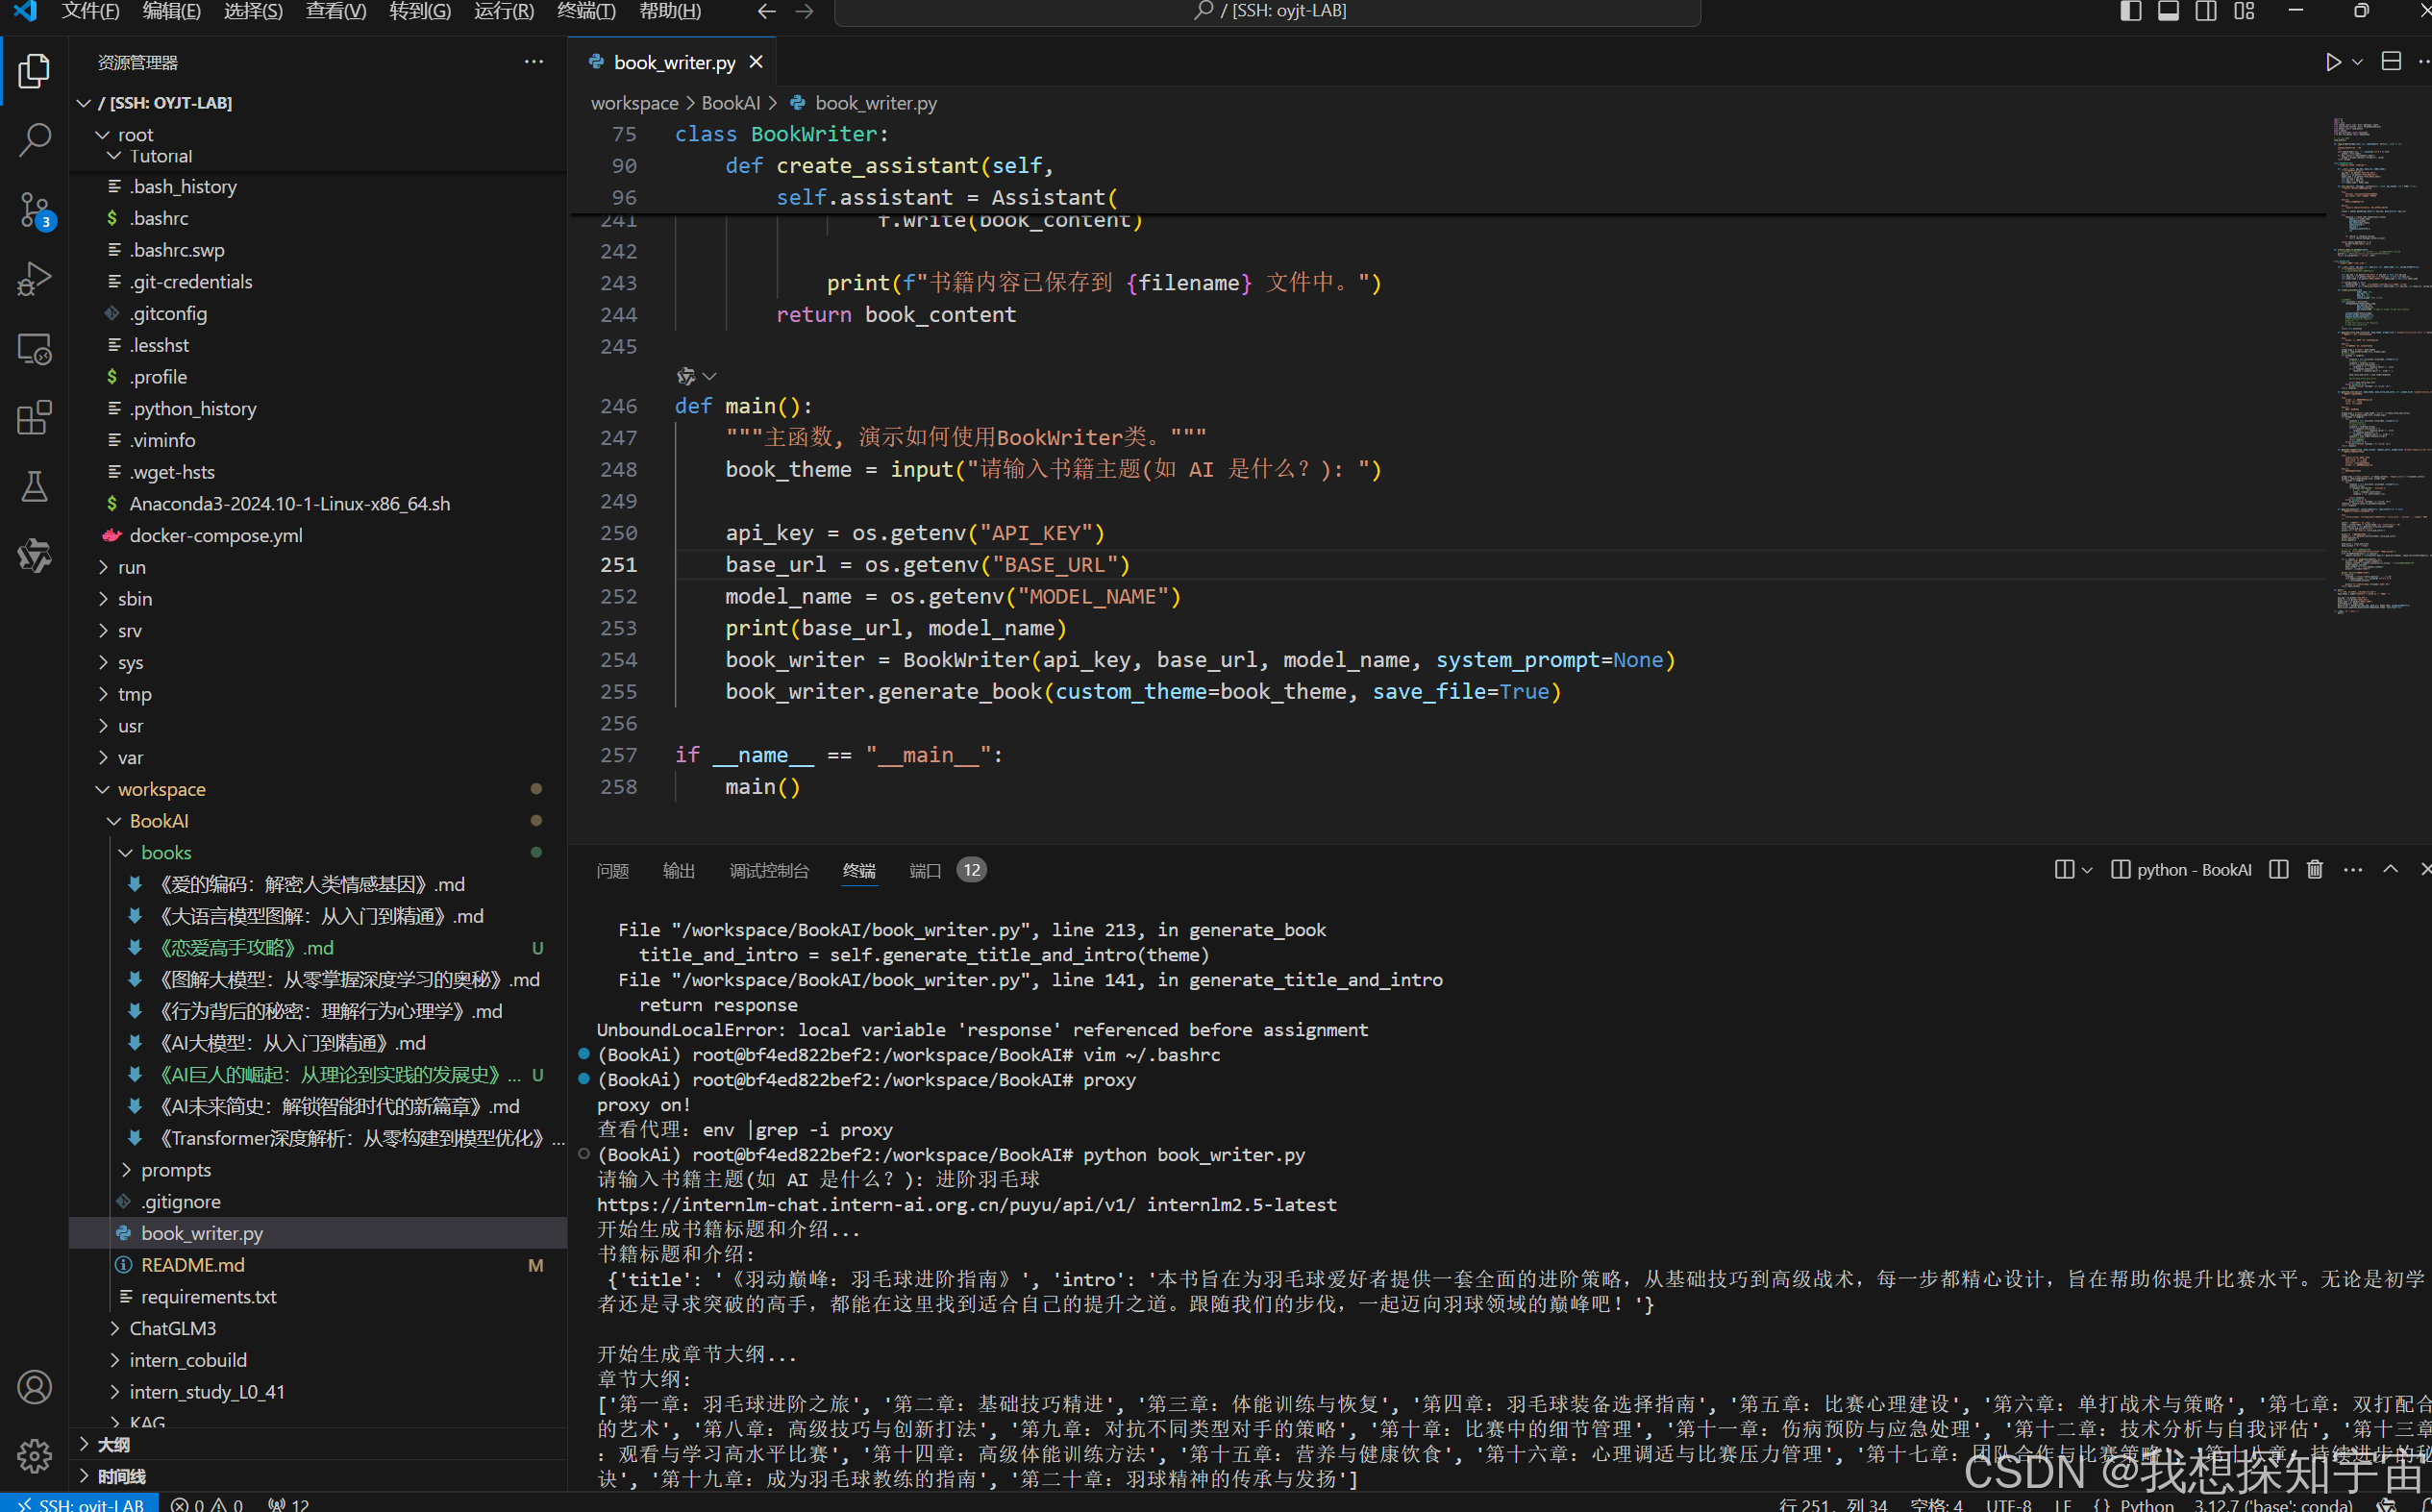This screenshot has height=1512, width=2432.
Task: Select the python - BookAI terminal
Action: coord(2181,870)
